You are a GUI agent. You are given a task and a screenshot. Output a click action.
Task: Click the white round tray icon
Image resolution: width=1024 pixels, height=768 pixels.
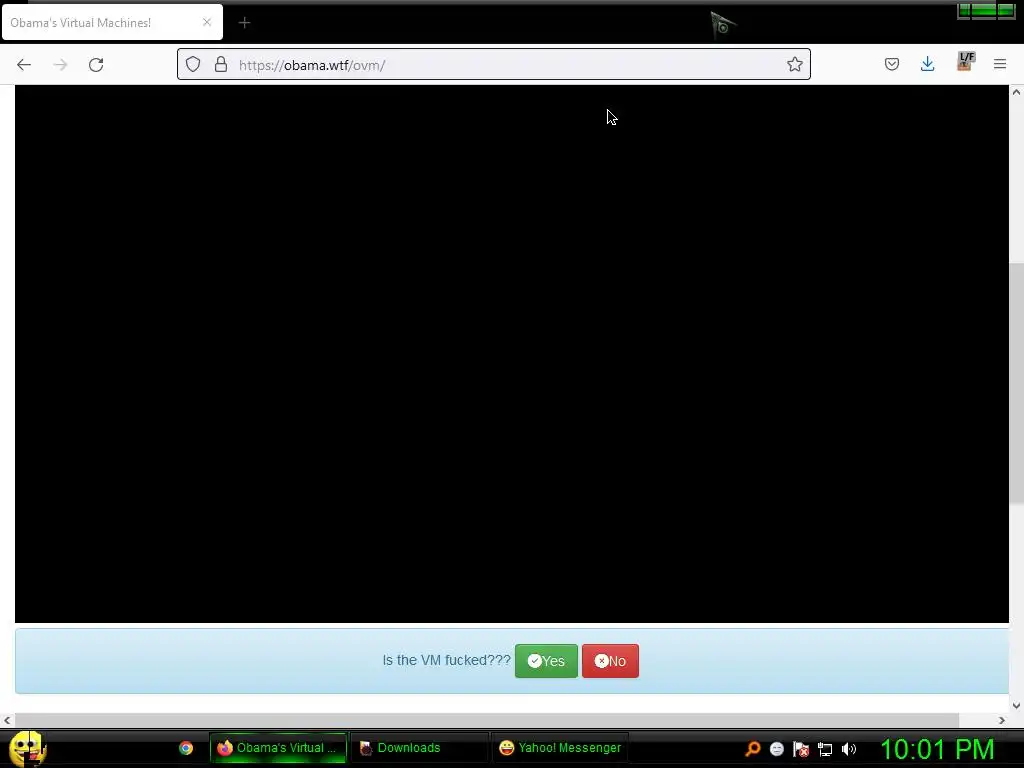[x=776, y=749]
